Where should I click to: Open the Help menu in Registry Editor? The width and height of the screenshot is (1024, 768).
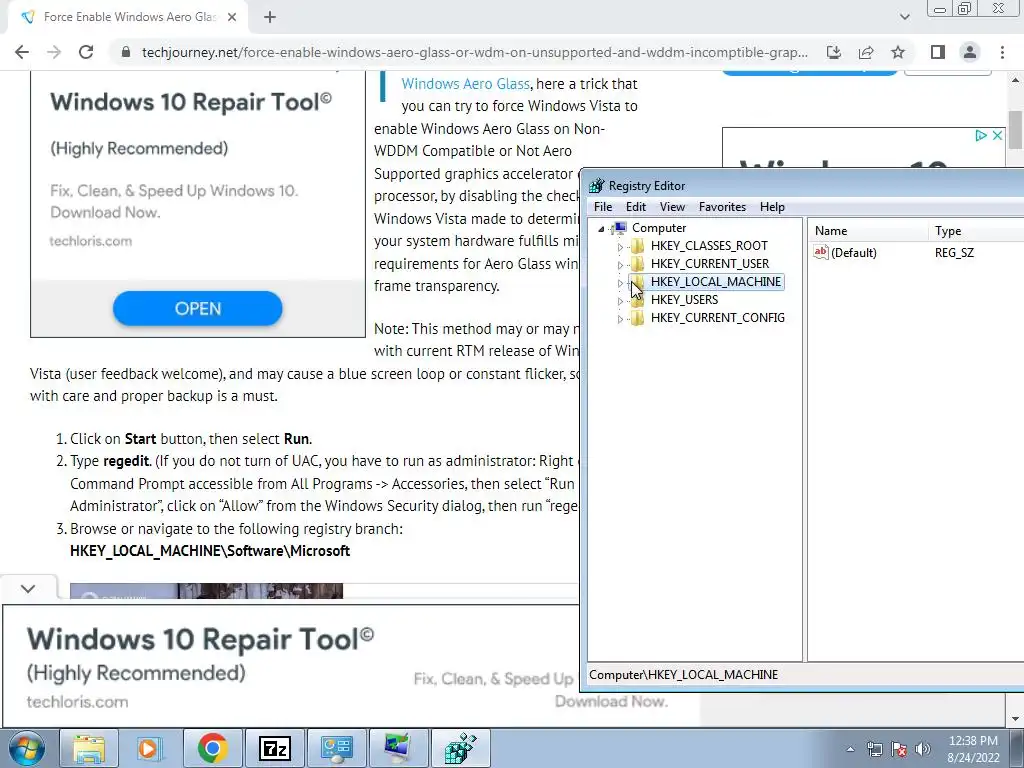[772, 207]
